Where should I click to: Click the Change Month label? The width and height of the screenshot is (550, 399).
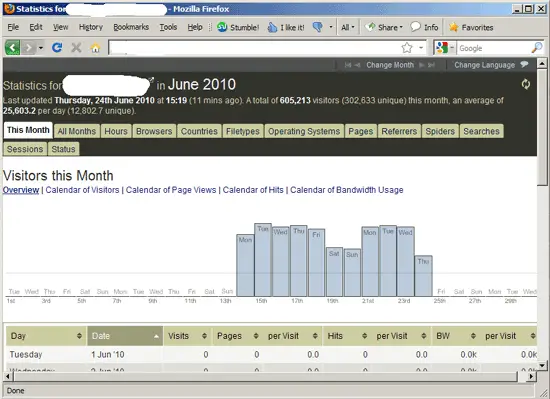pyautogui.click(x=390, y=65)
